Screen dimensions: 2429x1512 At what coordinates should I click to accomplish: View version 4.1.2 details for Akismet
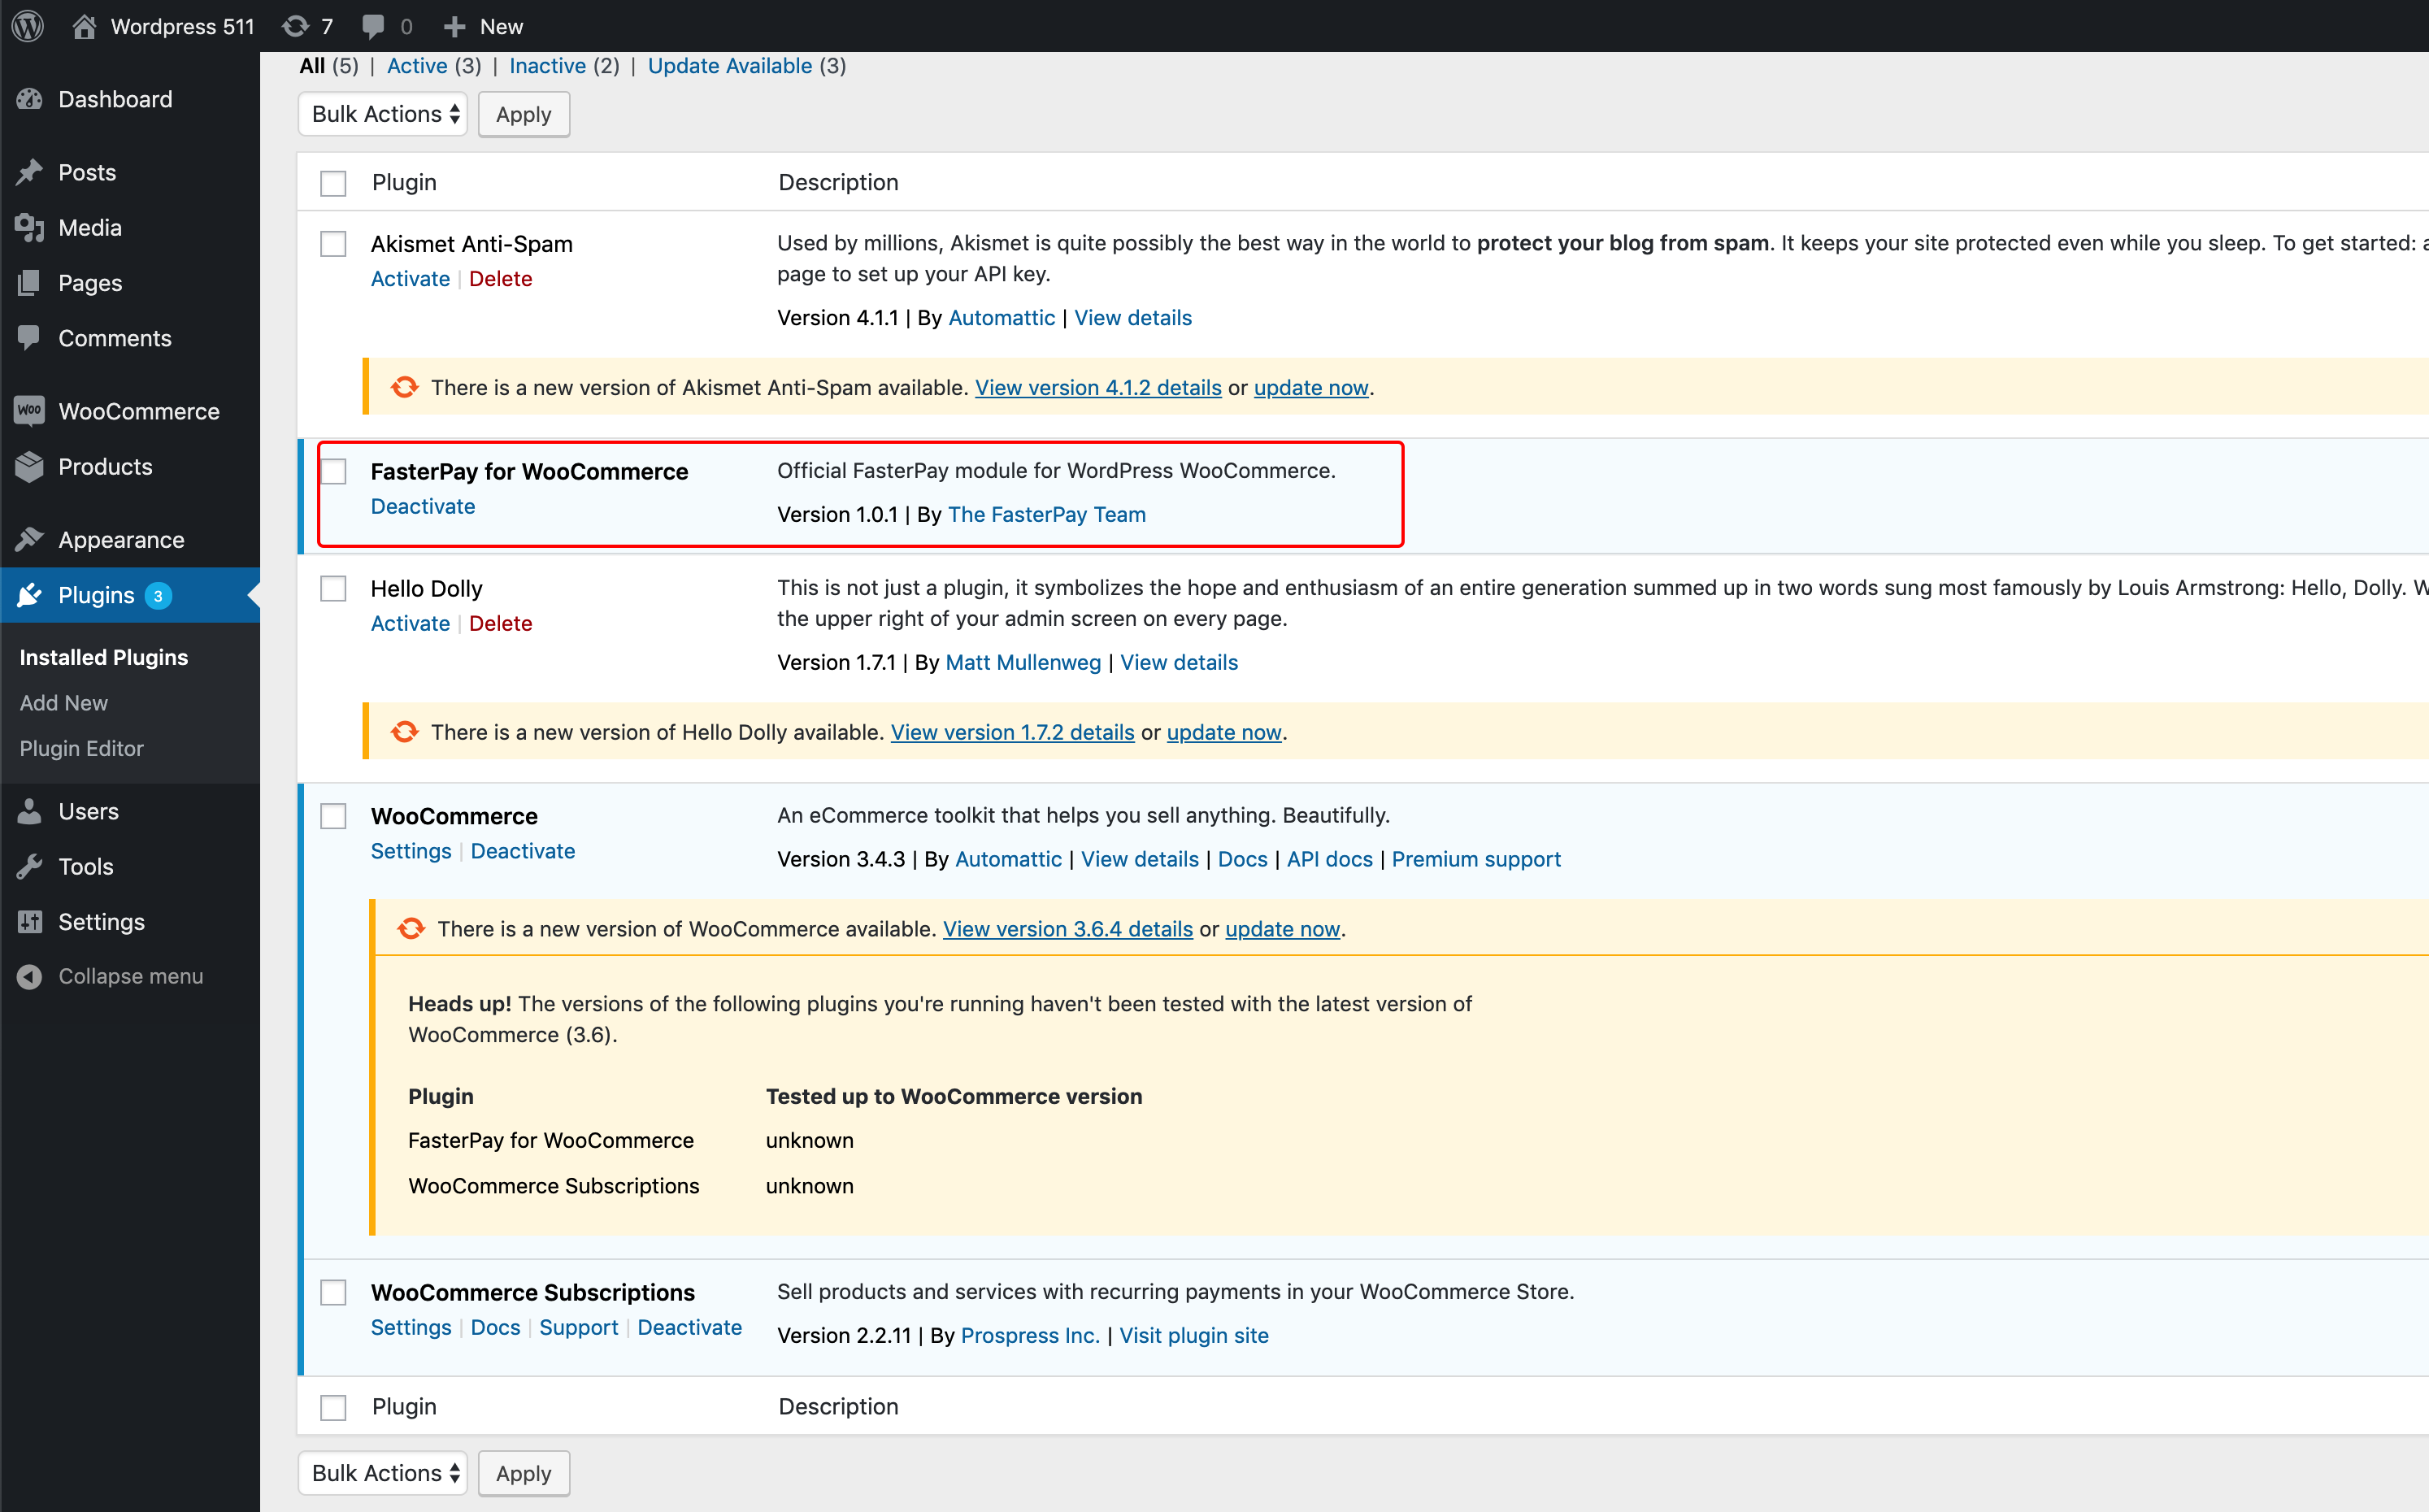[1098, 387]
